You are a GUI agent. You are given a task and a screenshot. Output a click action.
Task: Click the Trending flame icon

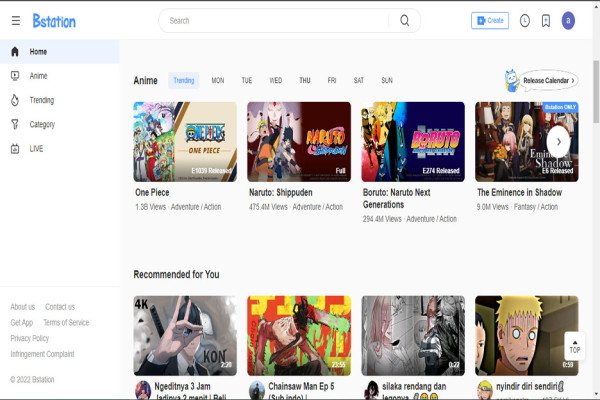(x=15, y=100)
